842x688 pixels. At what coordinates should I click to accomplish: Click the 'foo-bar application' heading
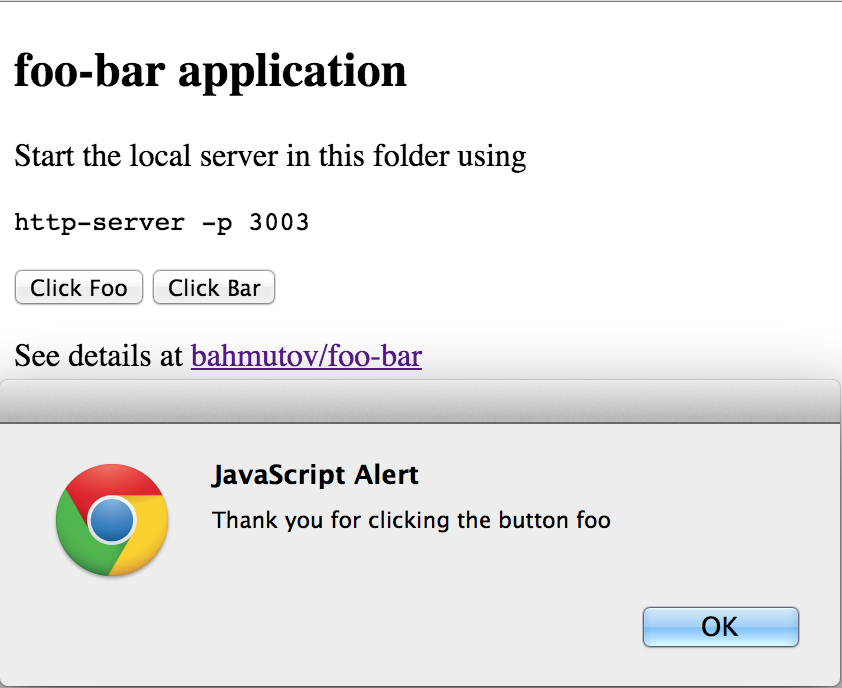pyautogui.click(x=210, y=73)
